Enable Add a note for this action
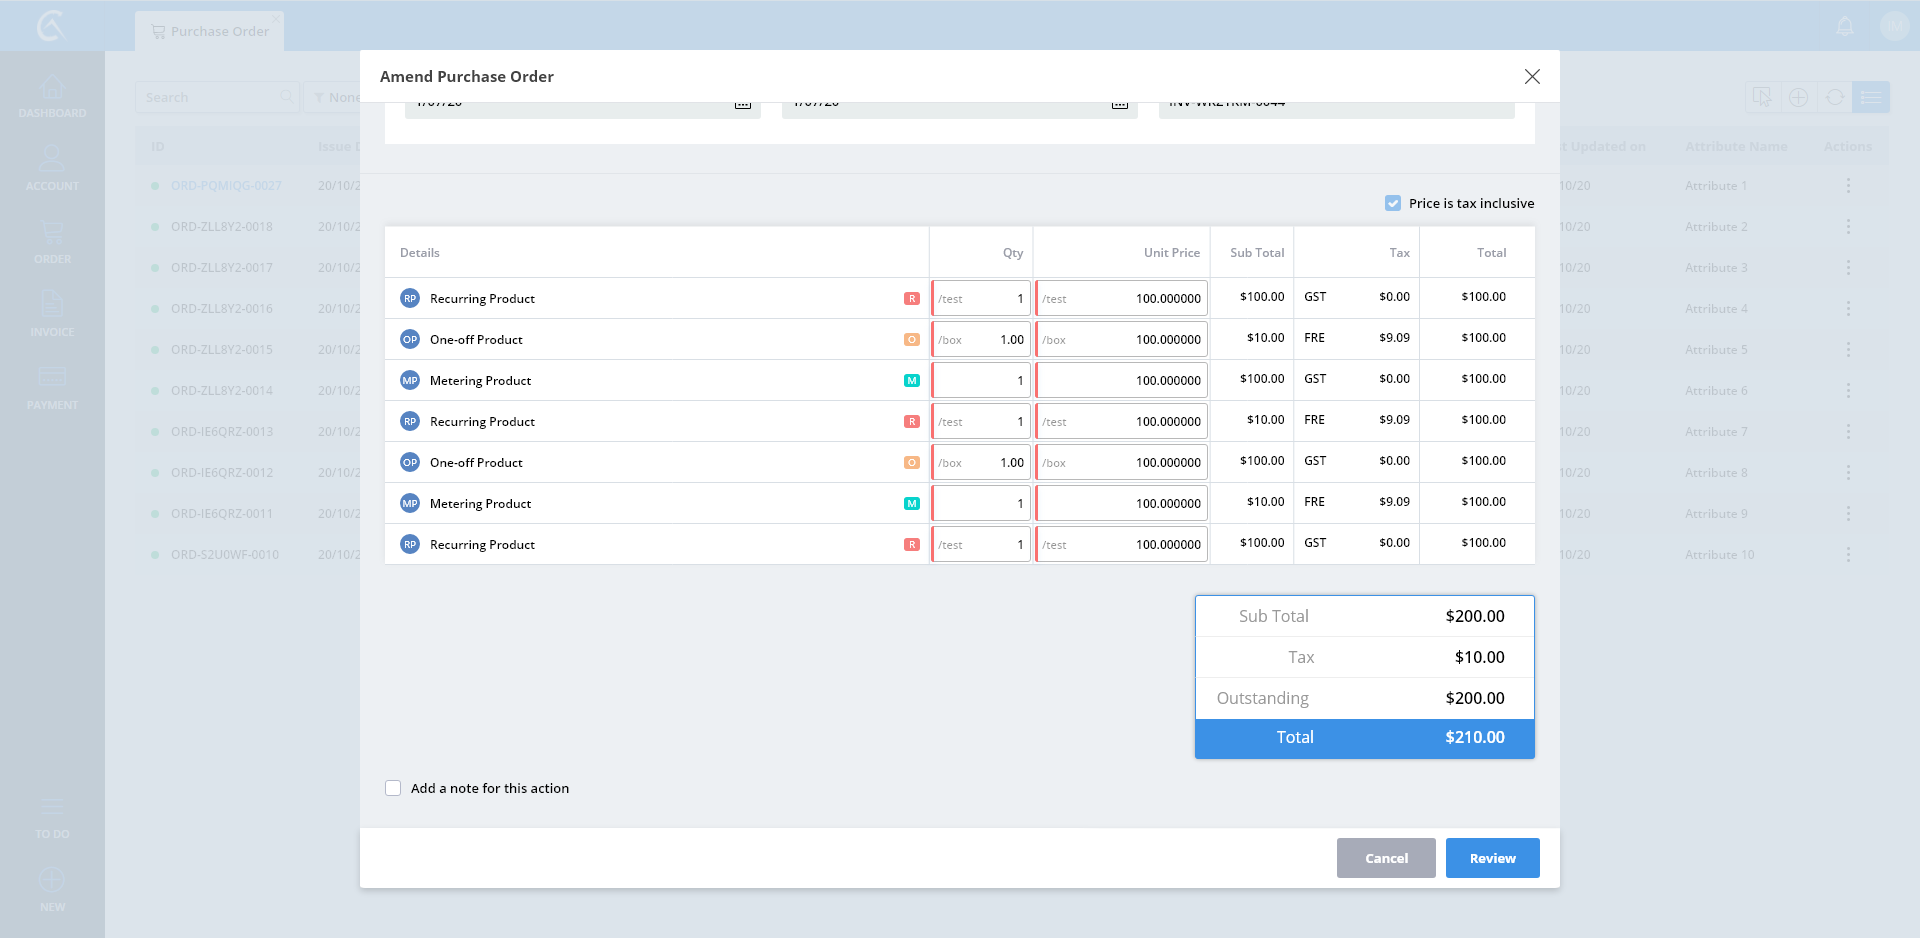The height and width of the screenshot is (938, 1920). [x=393, y=788]
